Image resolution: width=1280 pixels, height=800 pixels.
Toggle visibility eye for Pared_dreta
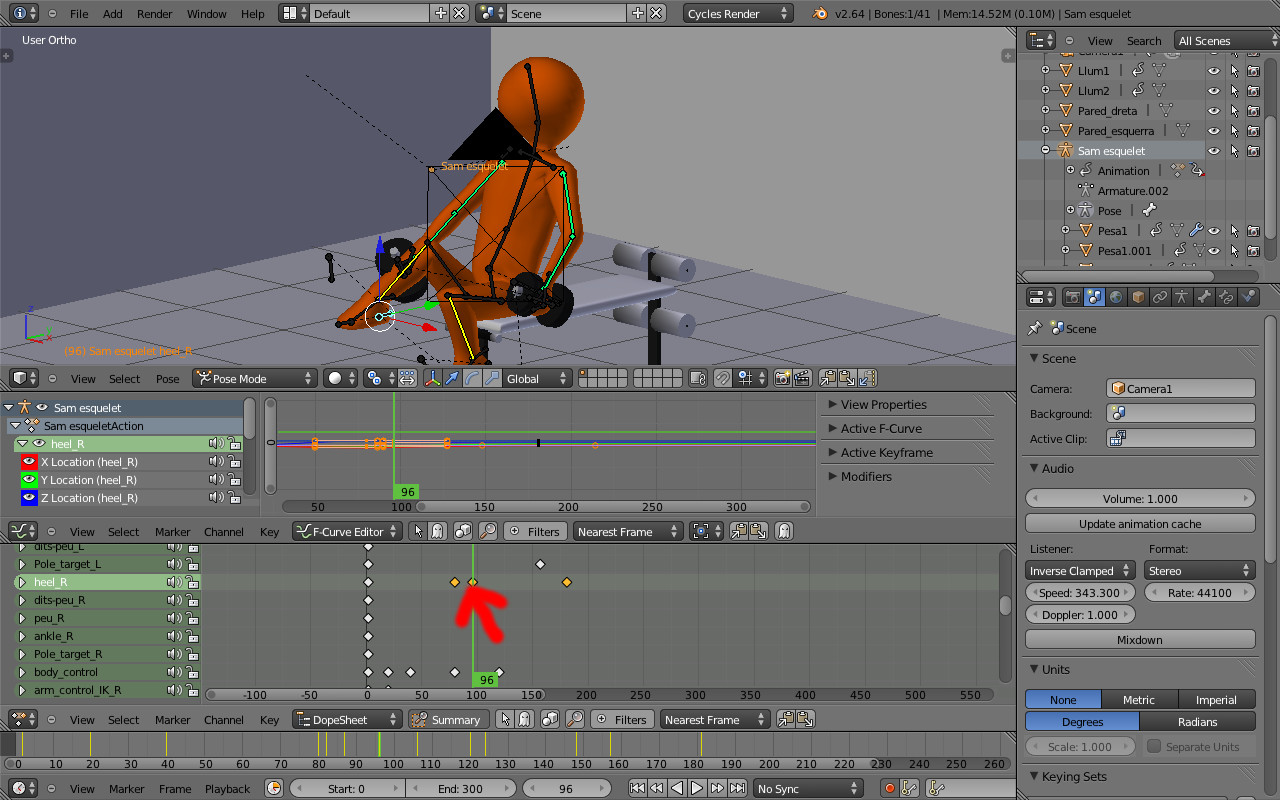click(1213, 111)
